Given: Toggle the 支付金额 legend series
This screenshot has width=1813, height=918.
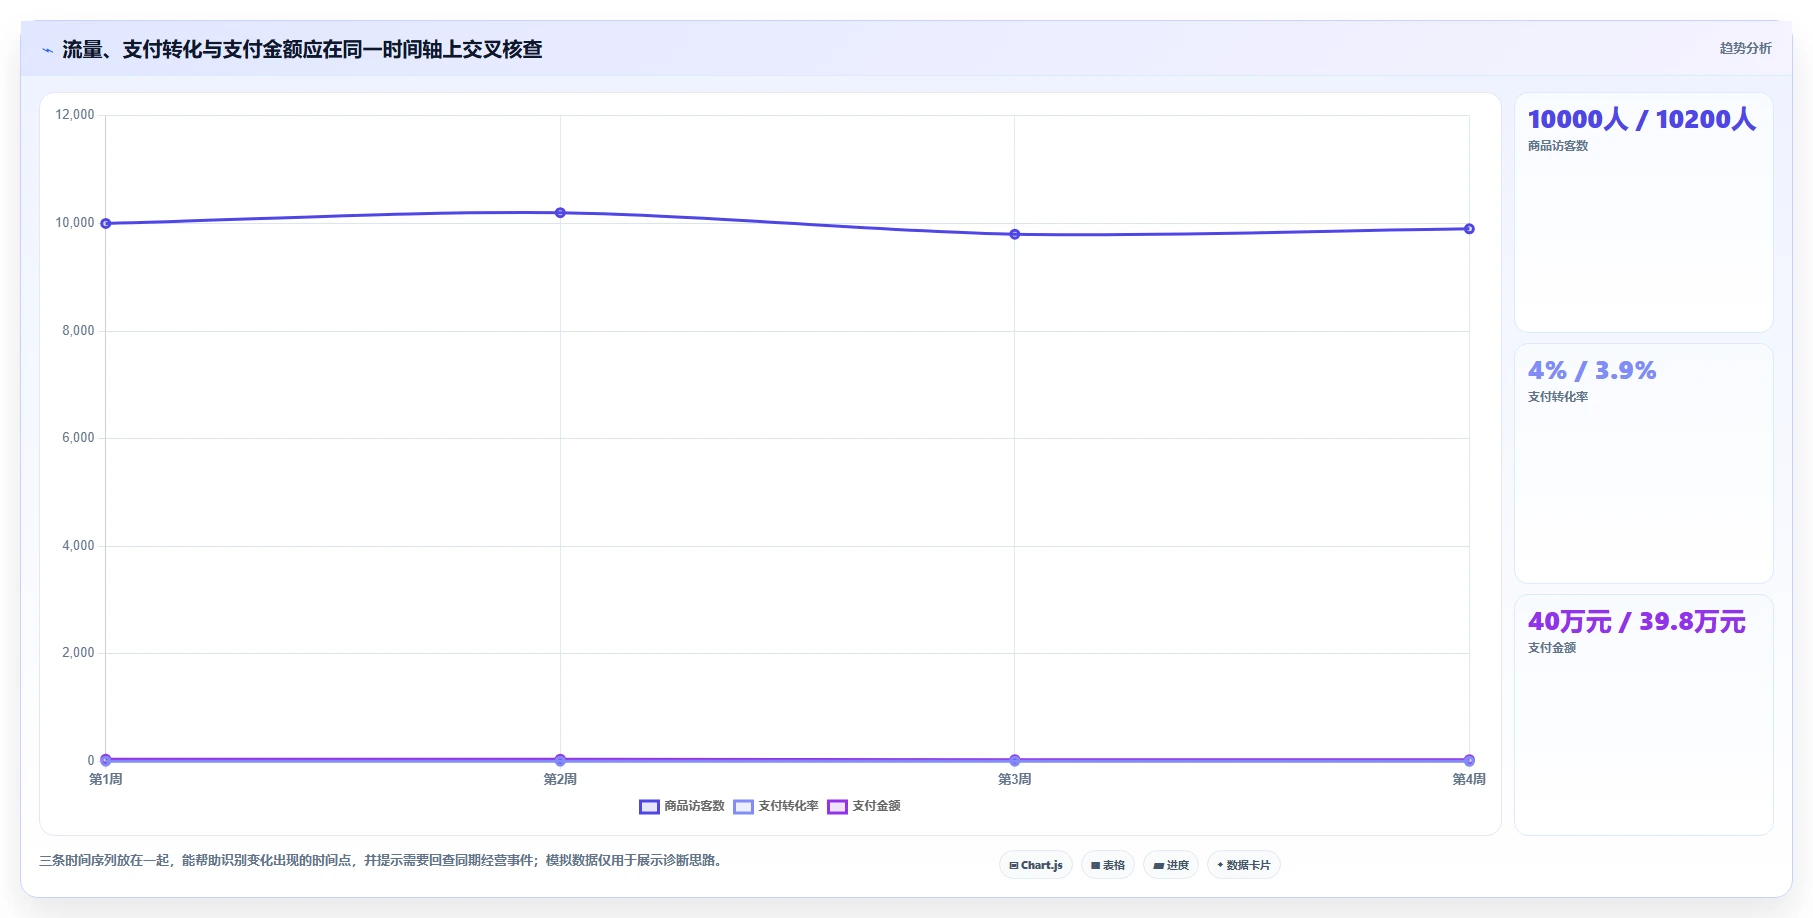Looking at the screenshot, I should (864, 806).
